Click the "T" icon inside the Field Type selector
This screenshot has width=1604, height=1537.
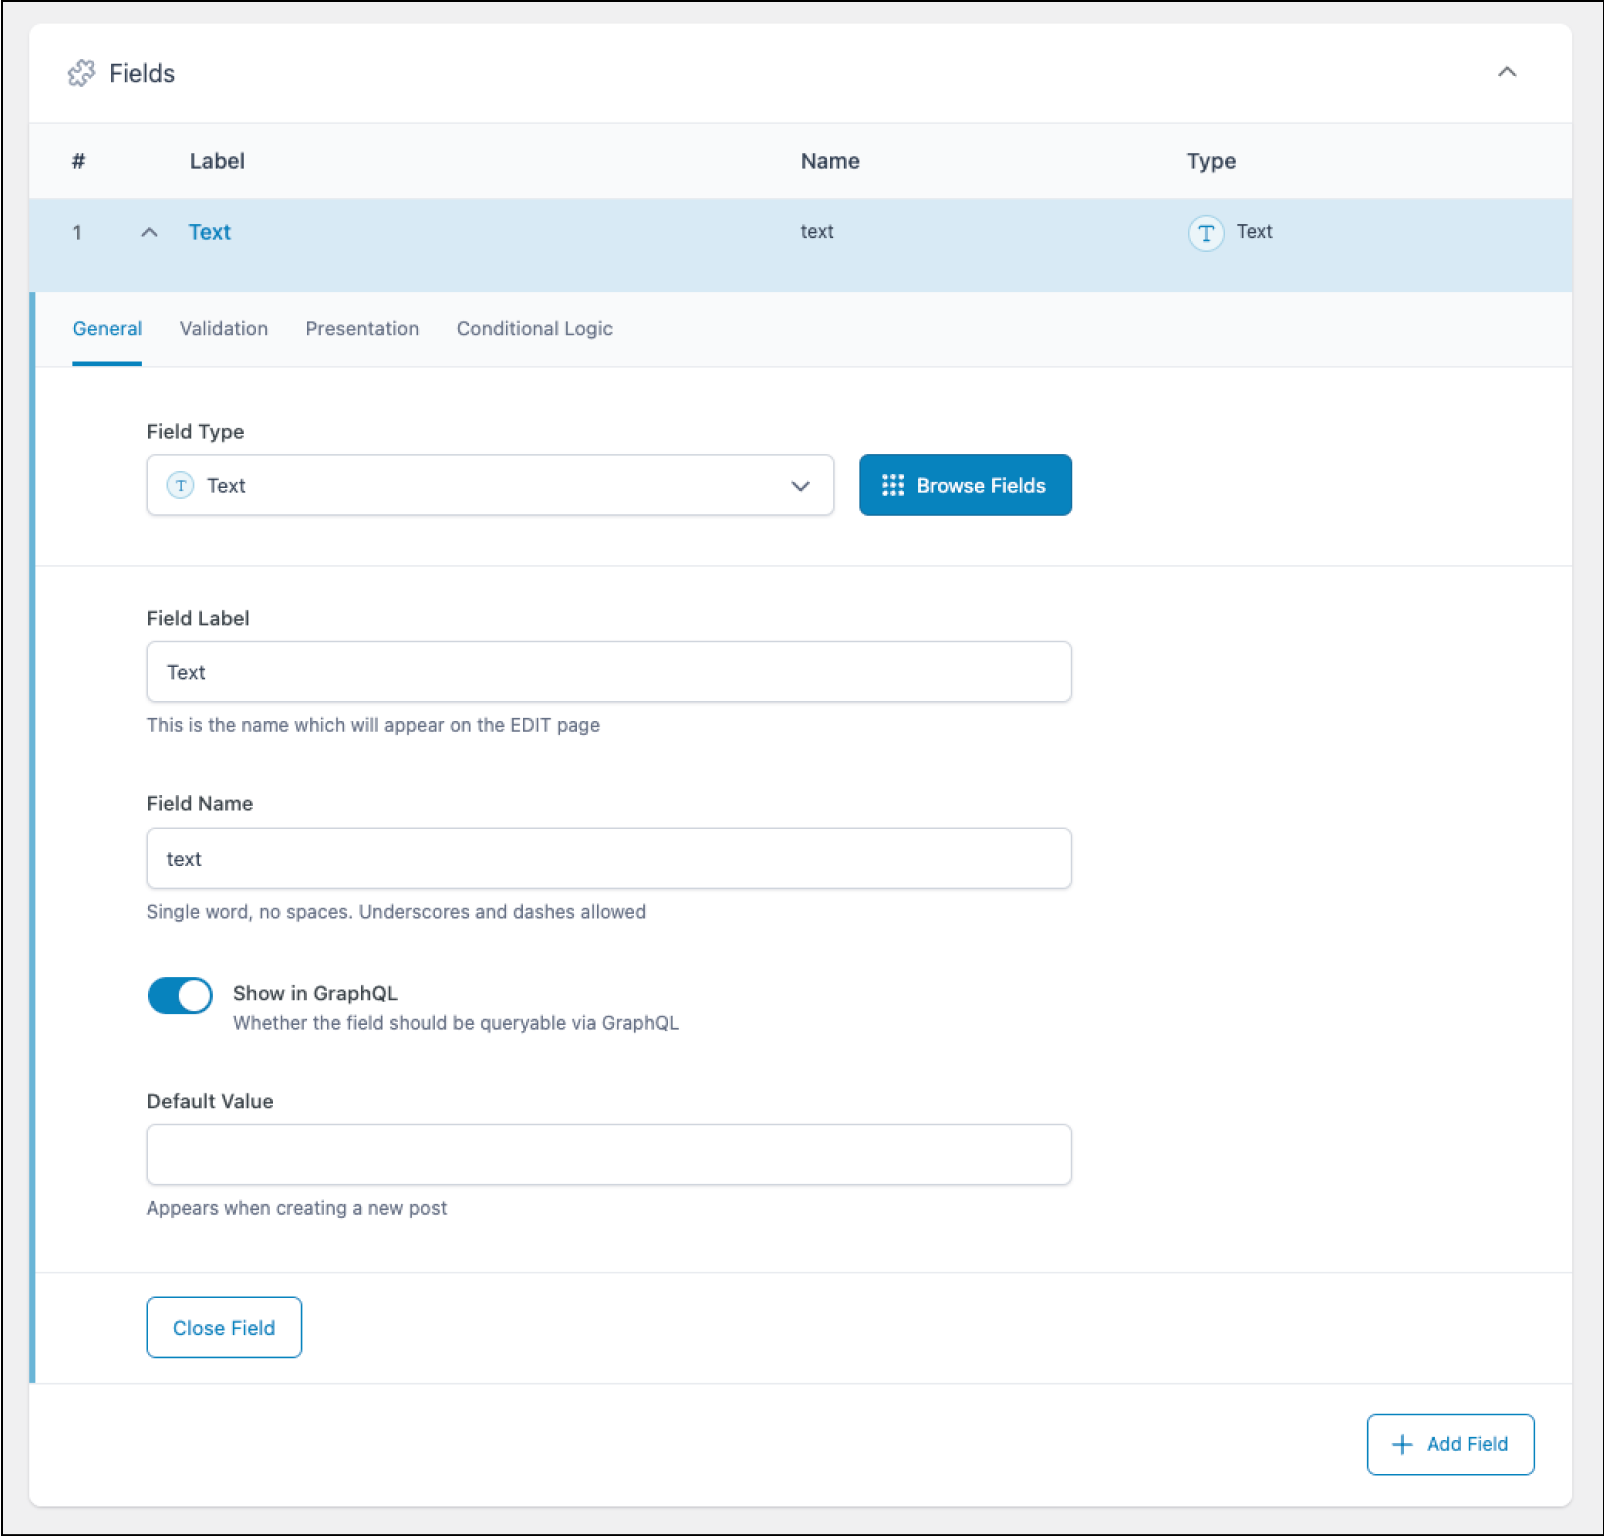click(180, 485)
